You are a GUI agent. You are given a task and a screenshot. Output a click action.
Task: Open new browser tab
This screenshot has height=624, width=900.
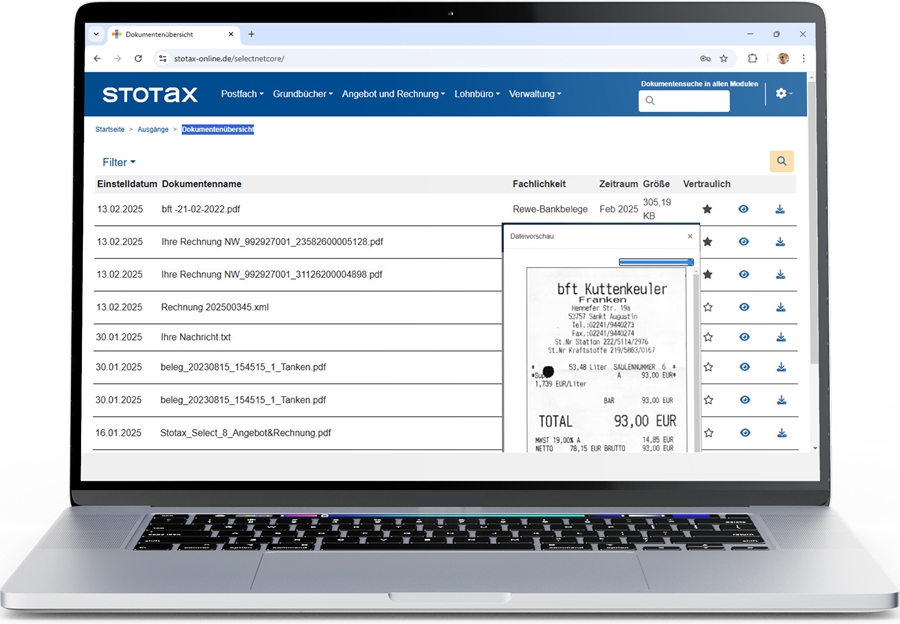coord(251,34)
